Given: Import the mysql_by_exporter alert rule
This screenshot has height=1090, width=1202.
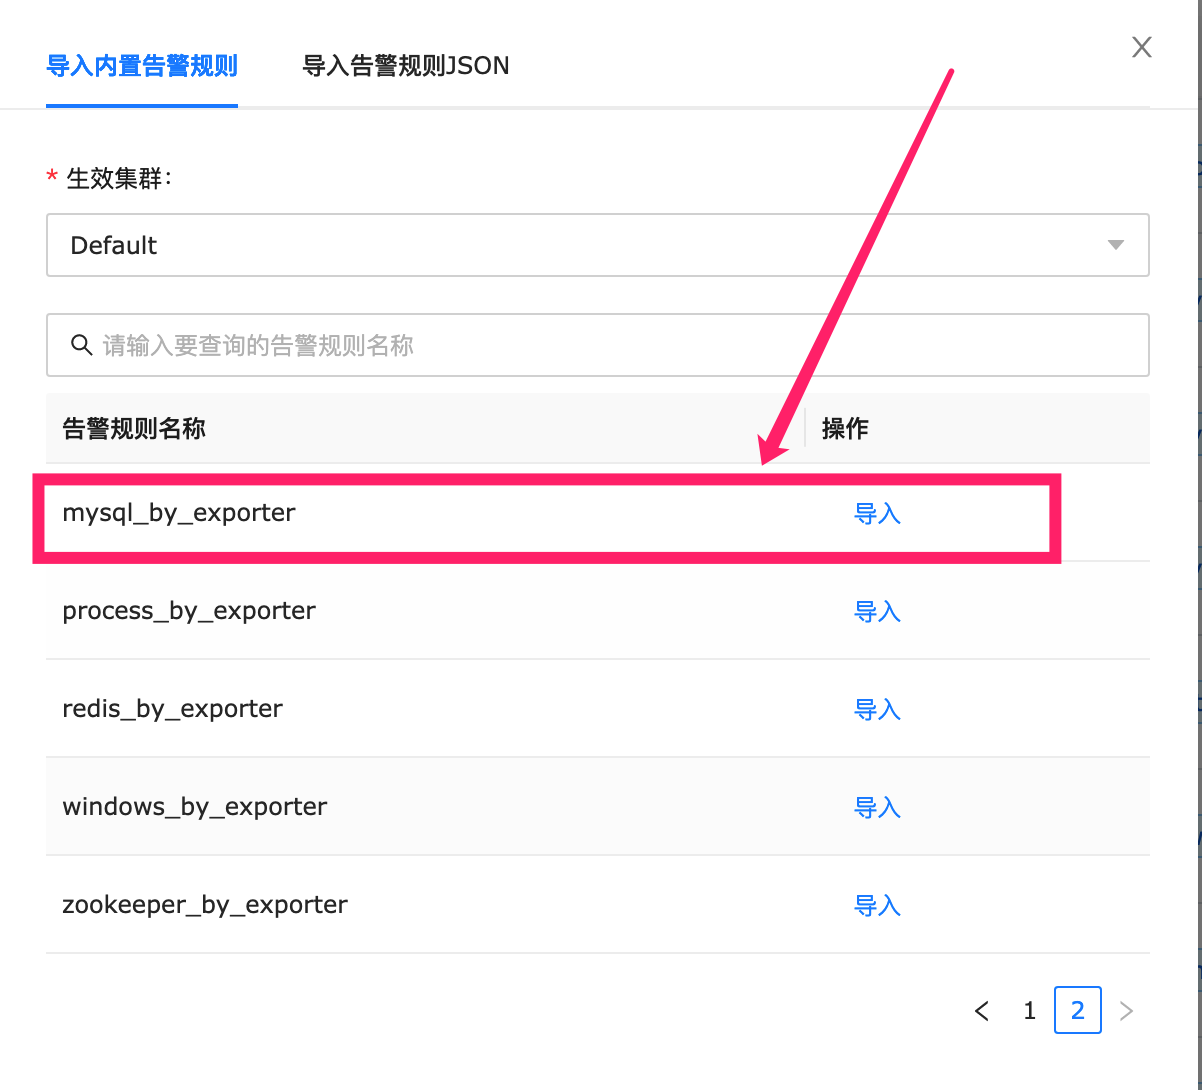Looking at the screenshot, I should (x=877, y=514).
